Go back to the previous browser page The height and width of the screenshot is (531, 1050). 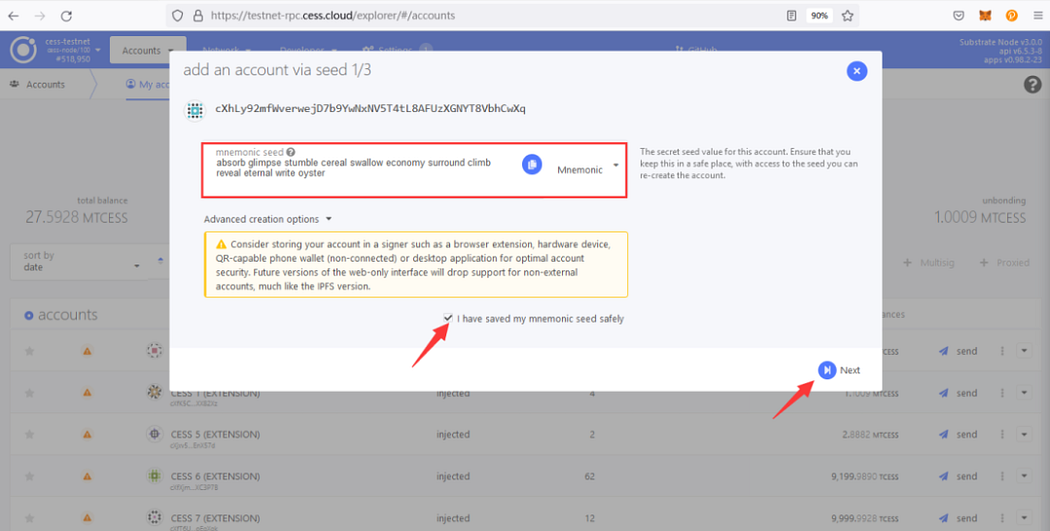(x=13, y=15)
